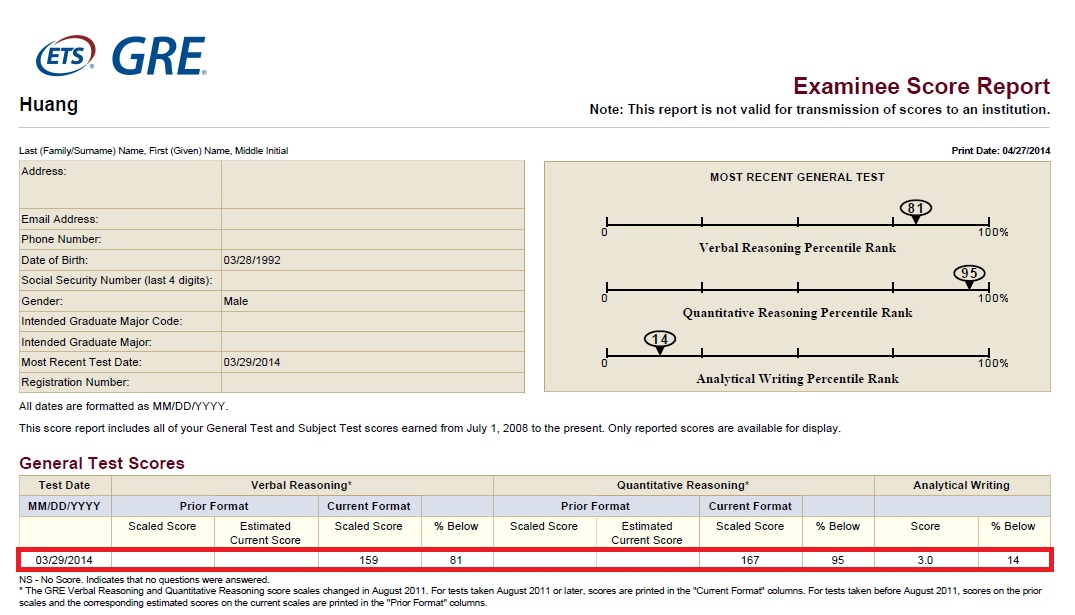
Task: Click the Phone Number: label
Action: click(x=61, y=239)
